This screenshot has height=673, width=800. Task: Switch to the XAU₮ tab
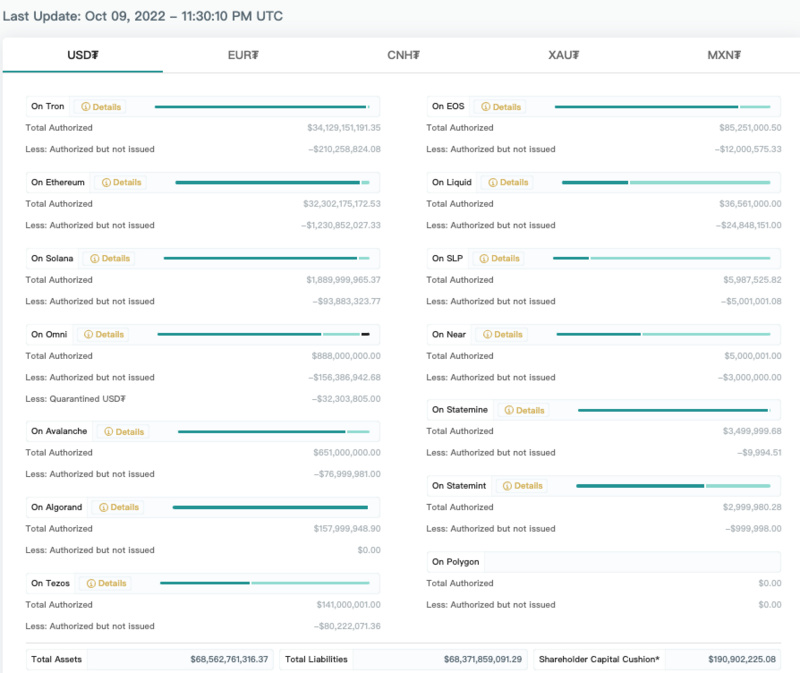(564, 55)
